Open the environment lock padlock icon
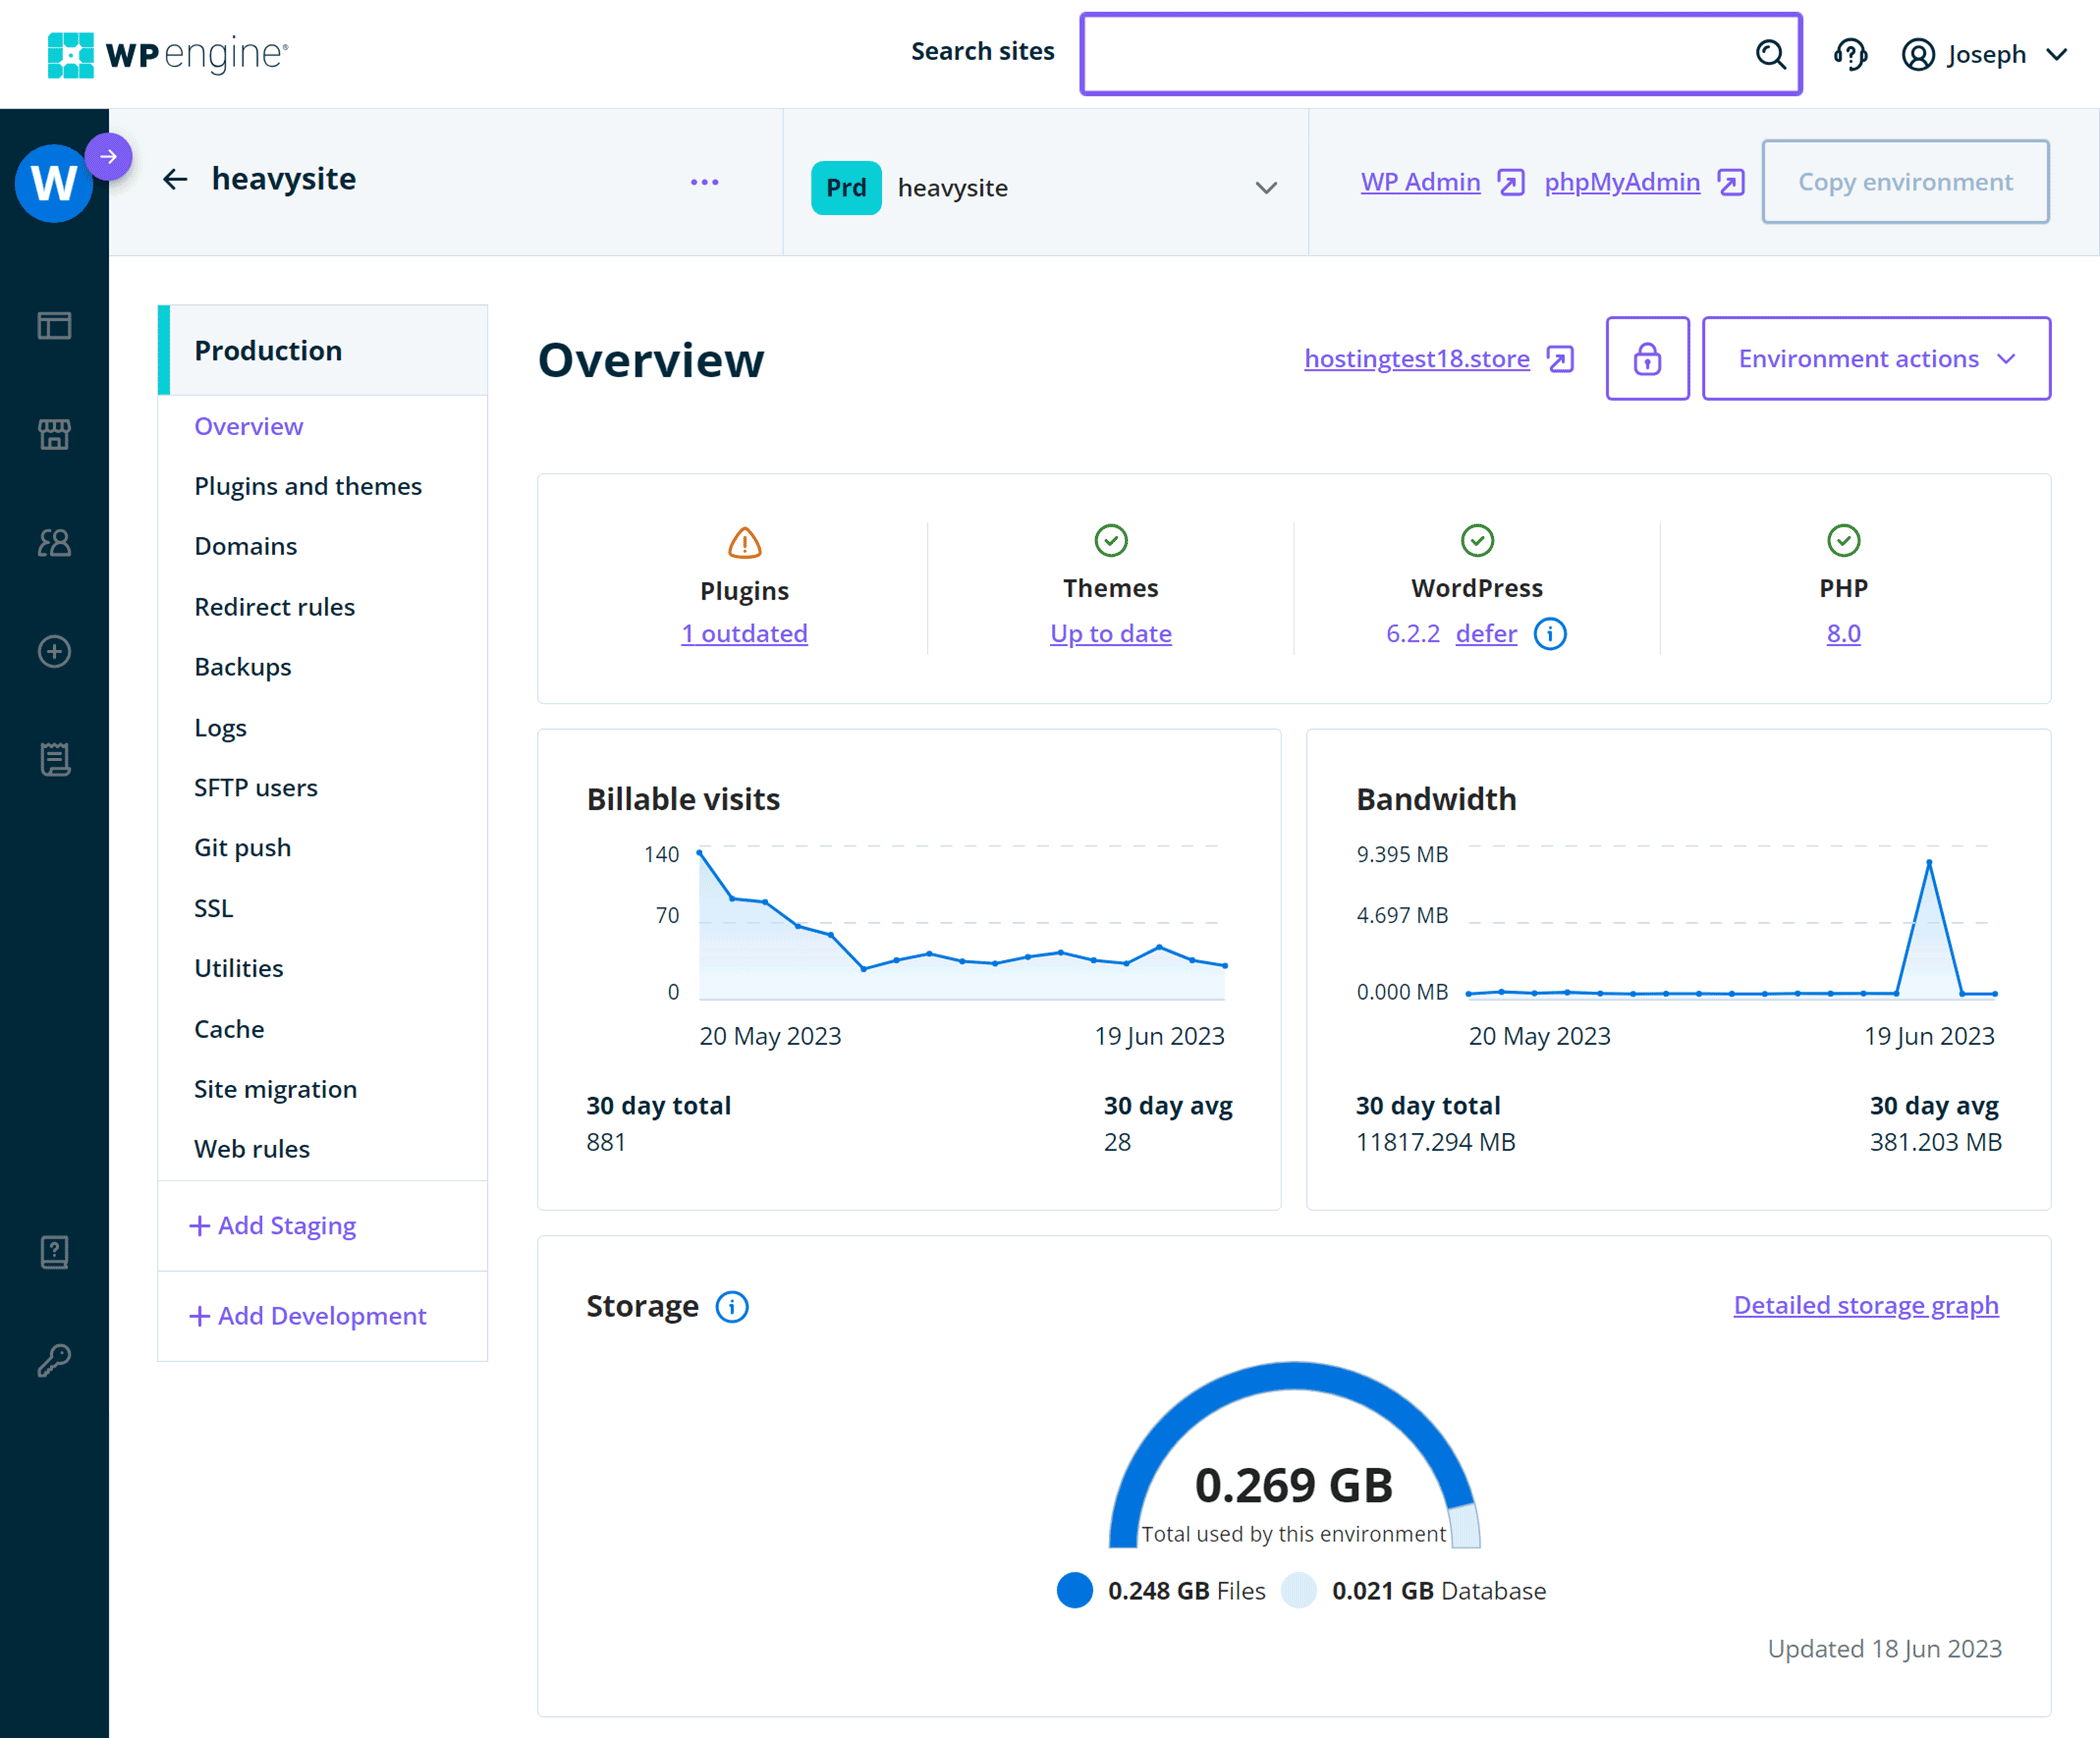 coord(1647,358)
